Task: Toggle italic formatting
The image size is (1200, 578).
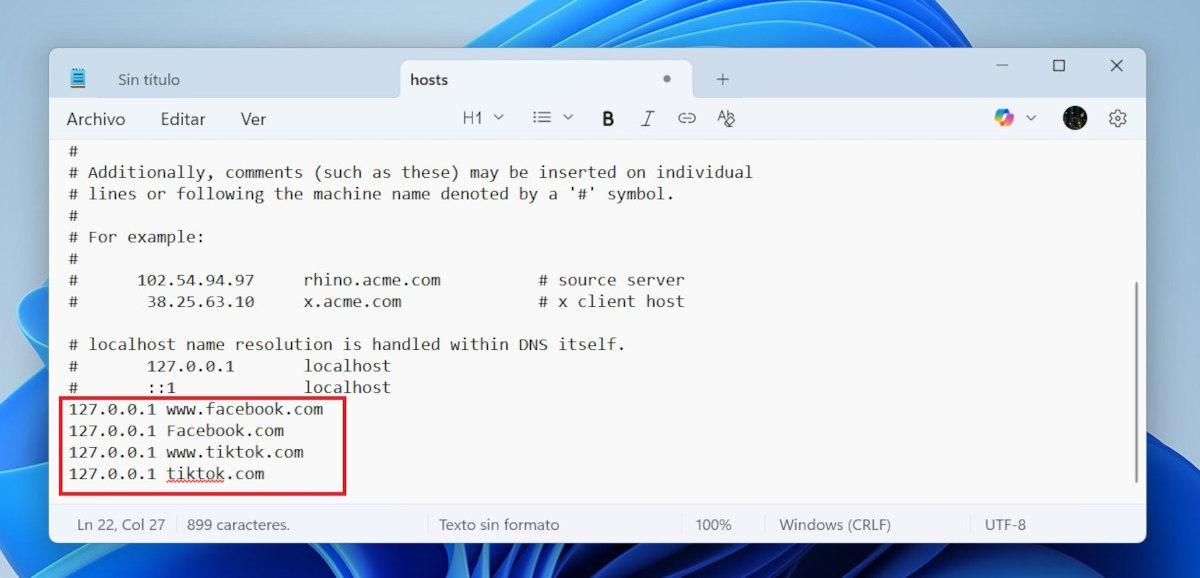Action: [647, 118]
